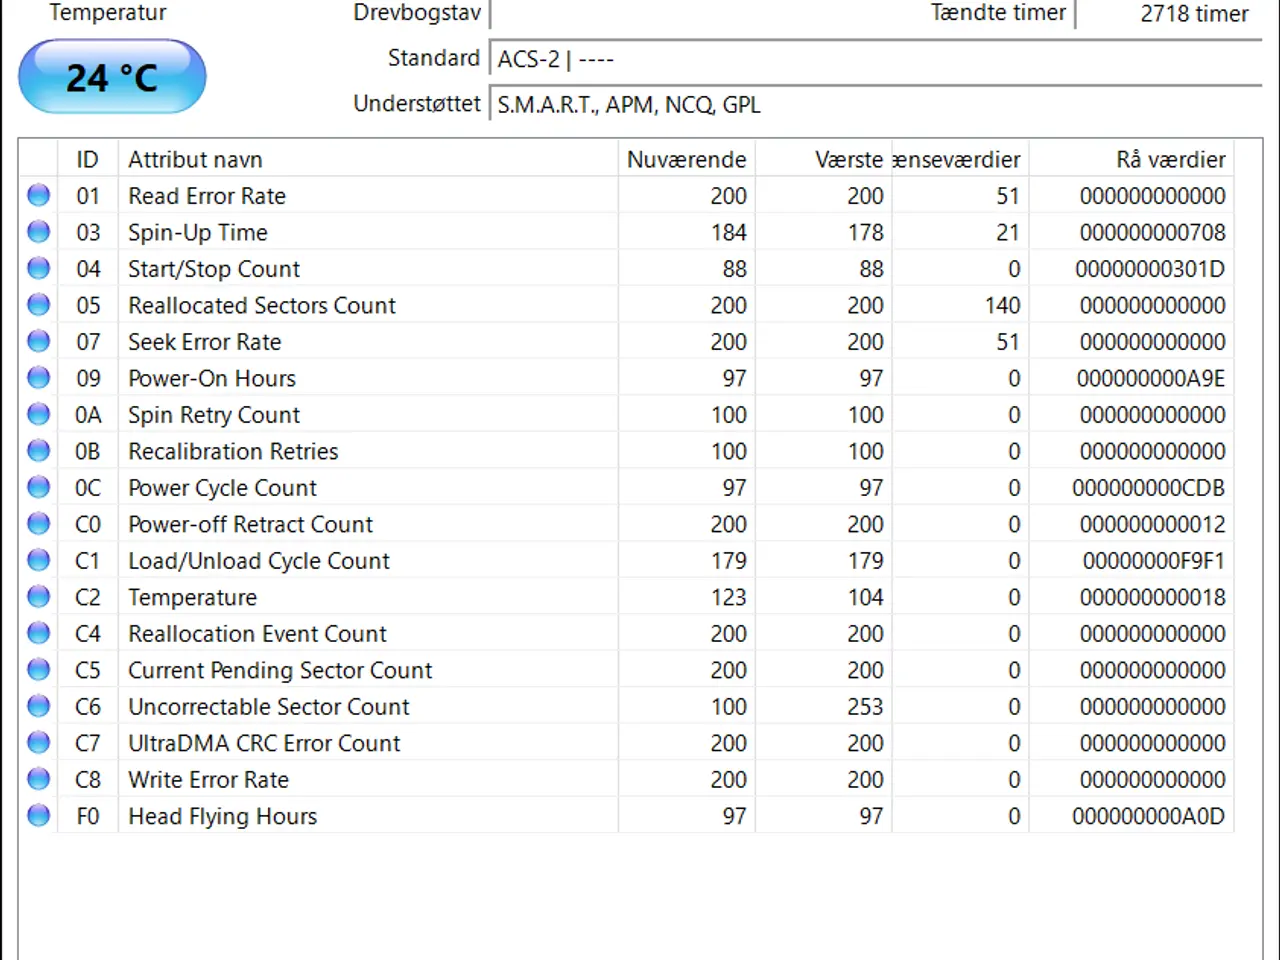Click the ID column header
This screenshot has height=960, width=1280.
[x=88, y=159]
